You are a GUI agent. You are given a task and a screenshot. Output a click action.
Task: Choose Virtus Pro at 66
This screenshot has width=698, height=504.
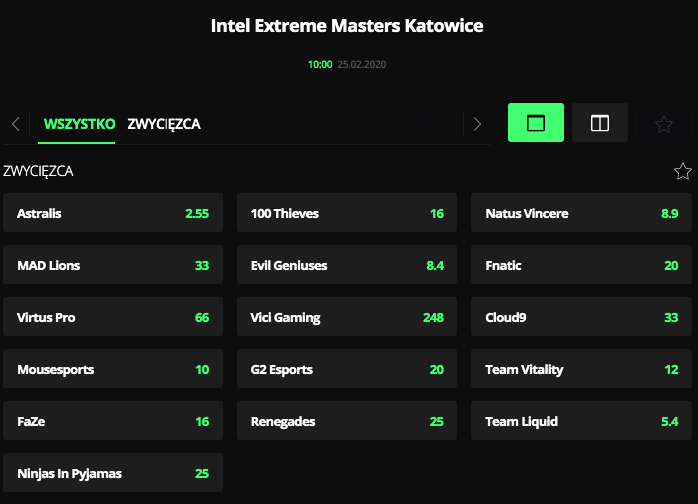click(113, 317)
